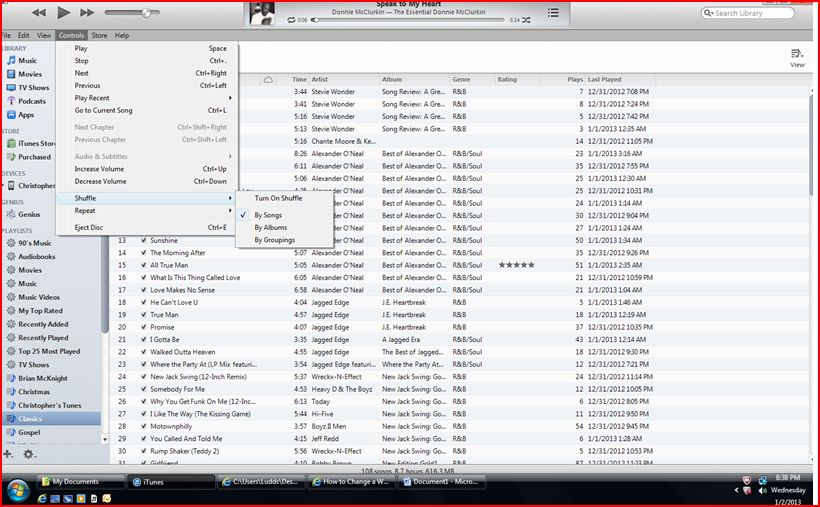
Task: Click the five-star rating of All True Man
Action: click(516, 265)
